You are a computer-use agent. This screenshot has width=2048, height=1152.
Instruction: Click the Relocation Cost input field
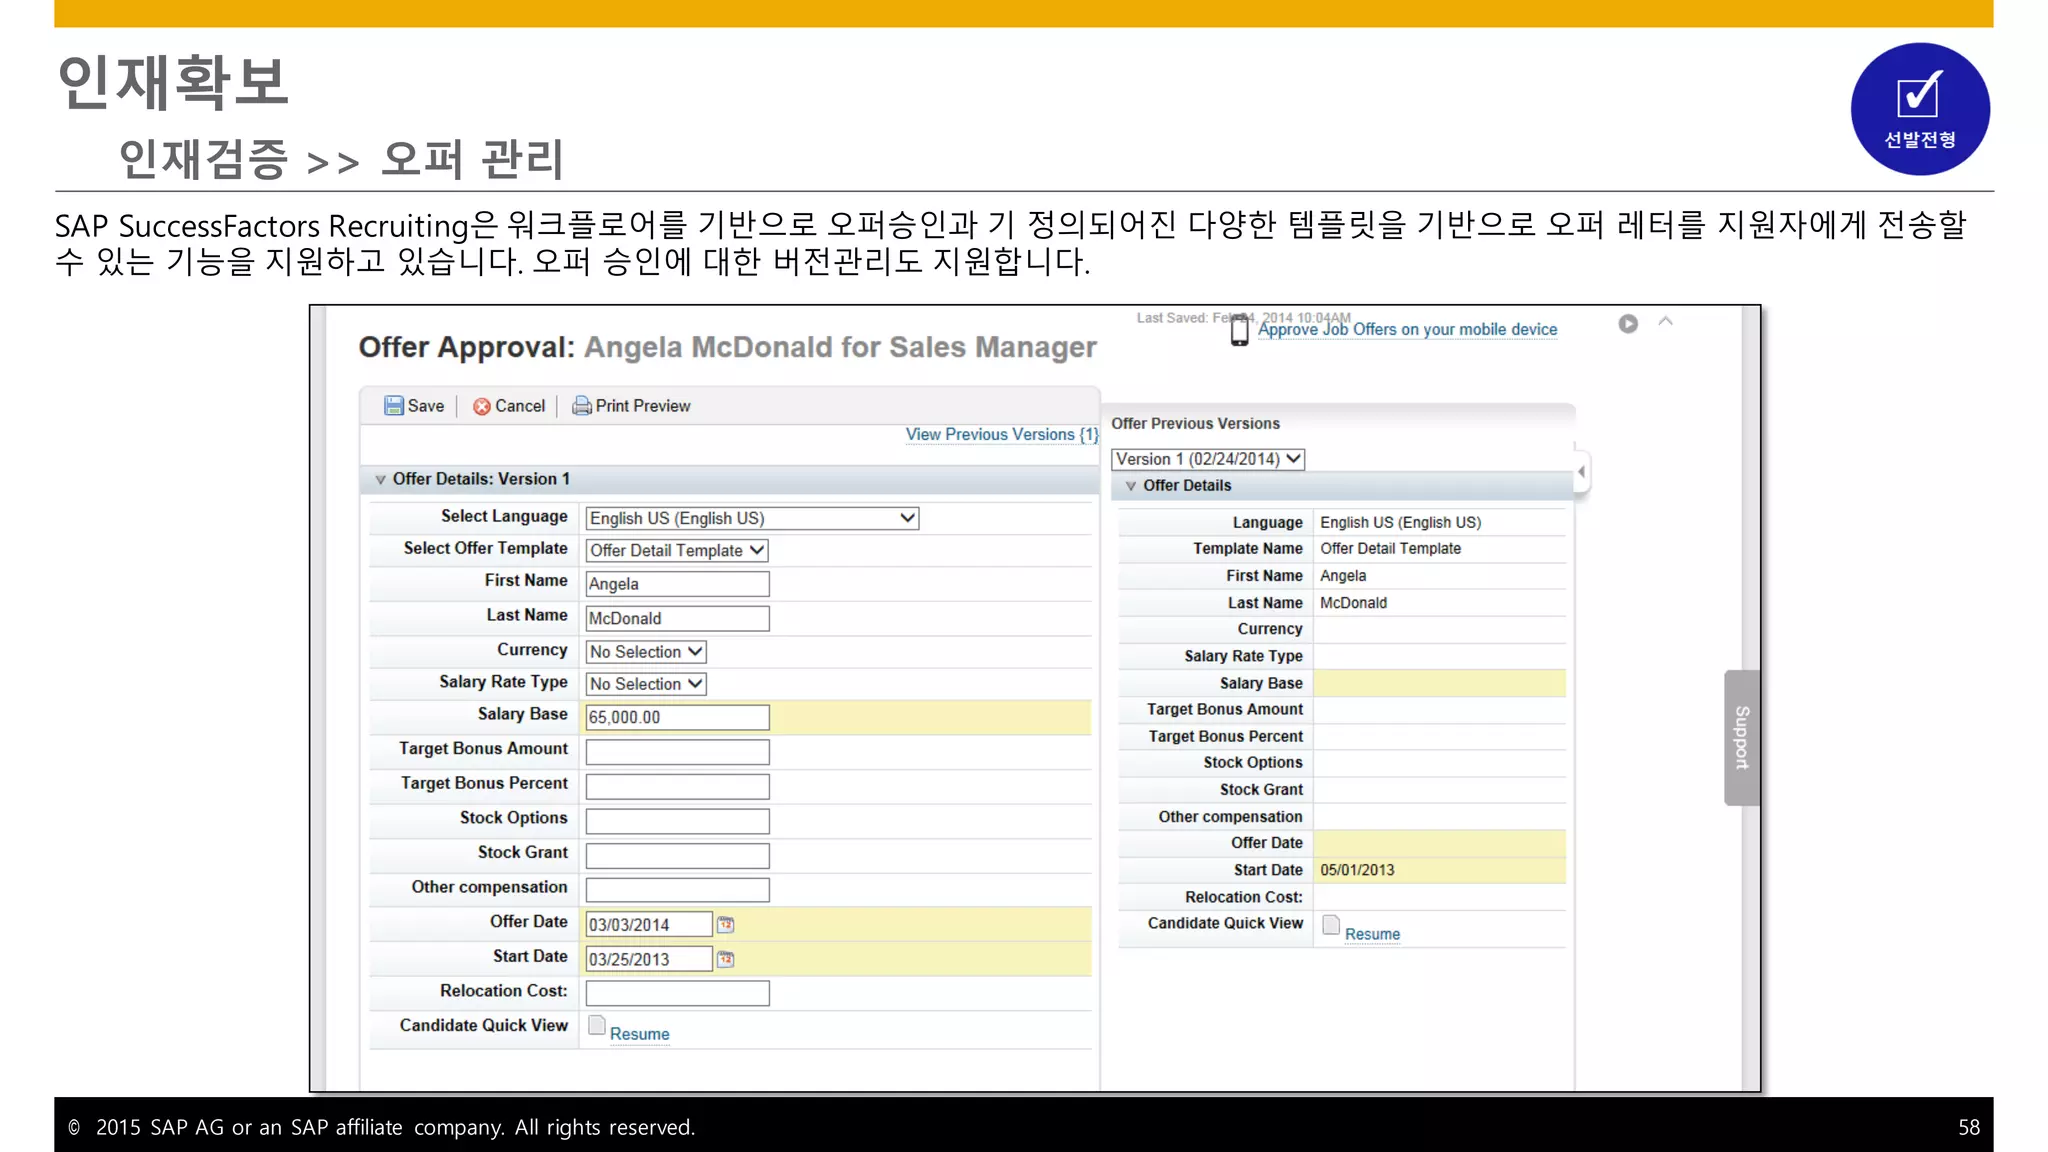click(x=677, y=993)
